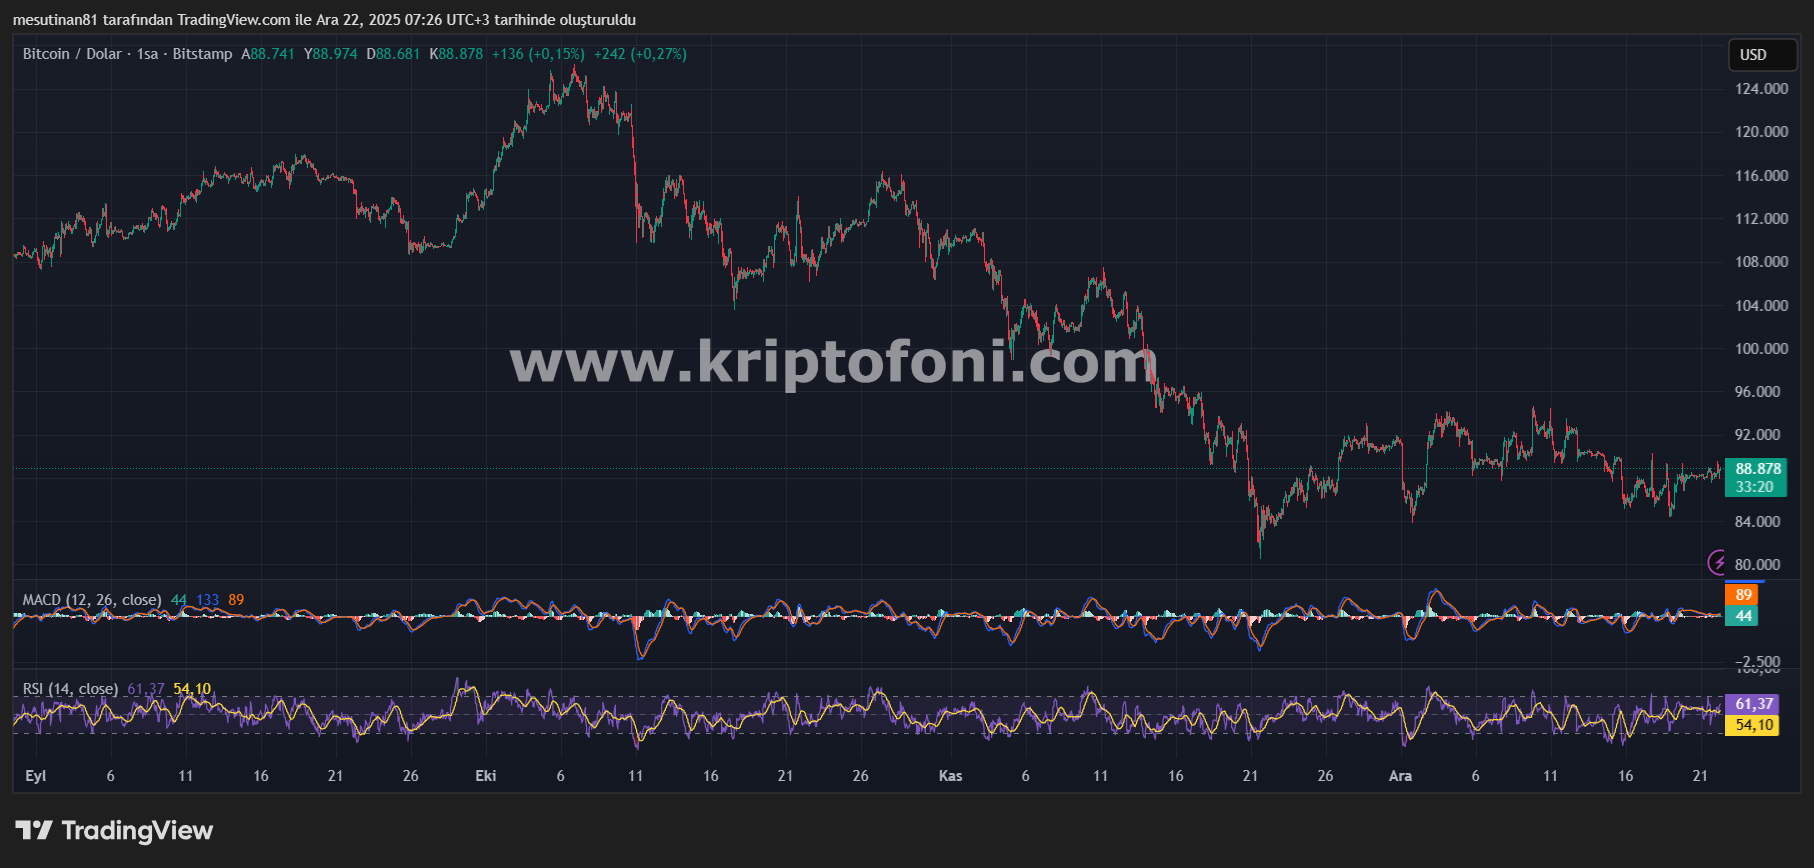The image size is (1814, 868).
Task: Click the opening value A88.741
Action: [268, 54]
